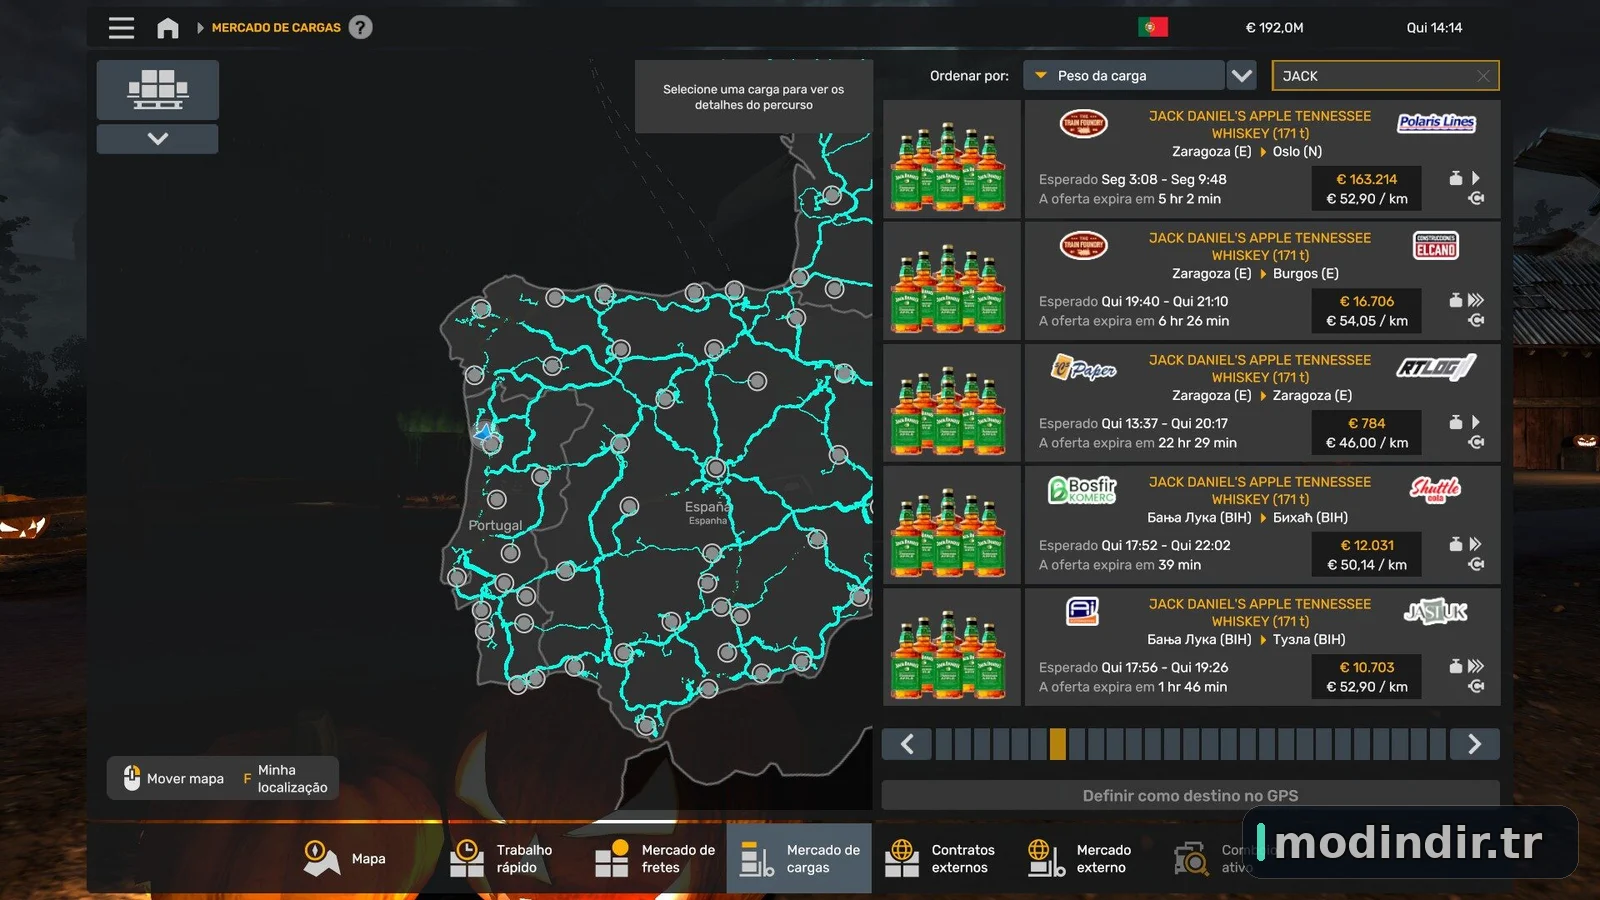
Task: Open the 'Mercado de cargas' tab
Action: click(799, 858)
